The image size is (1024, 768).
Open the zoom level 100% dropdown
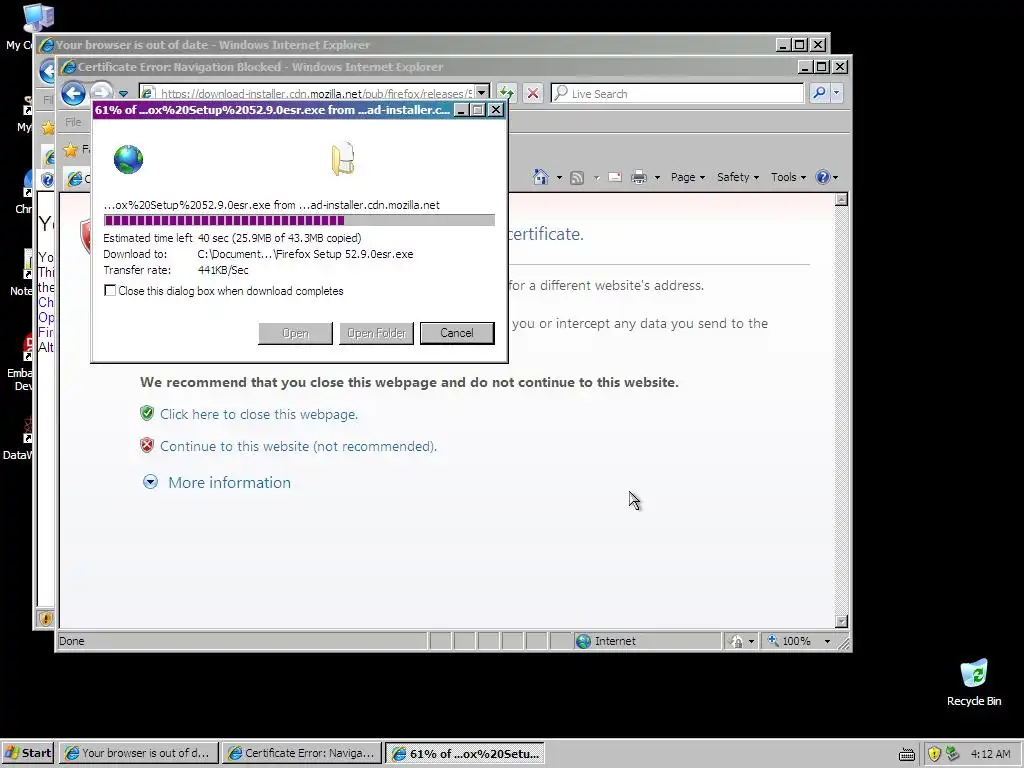coord(827,641)
